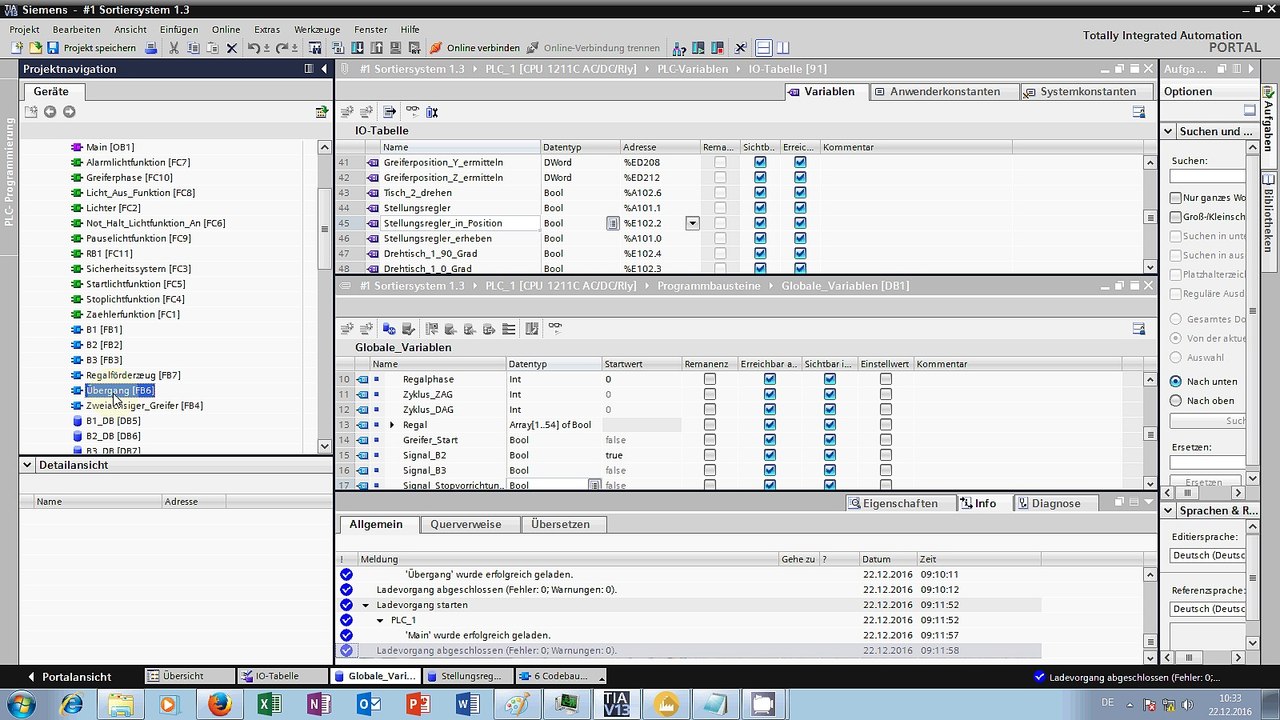
Task: Open Excel from Windows taskbar
Action: click(x=269, y=704)
